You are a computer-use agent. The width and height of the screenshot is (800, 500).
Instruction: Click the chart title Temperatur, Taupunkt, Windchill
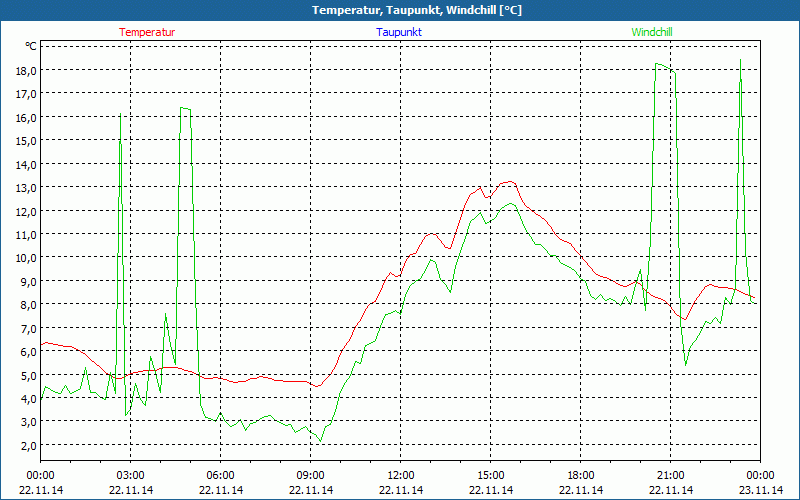point(417,10)
